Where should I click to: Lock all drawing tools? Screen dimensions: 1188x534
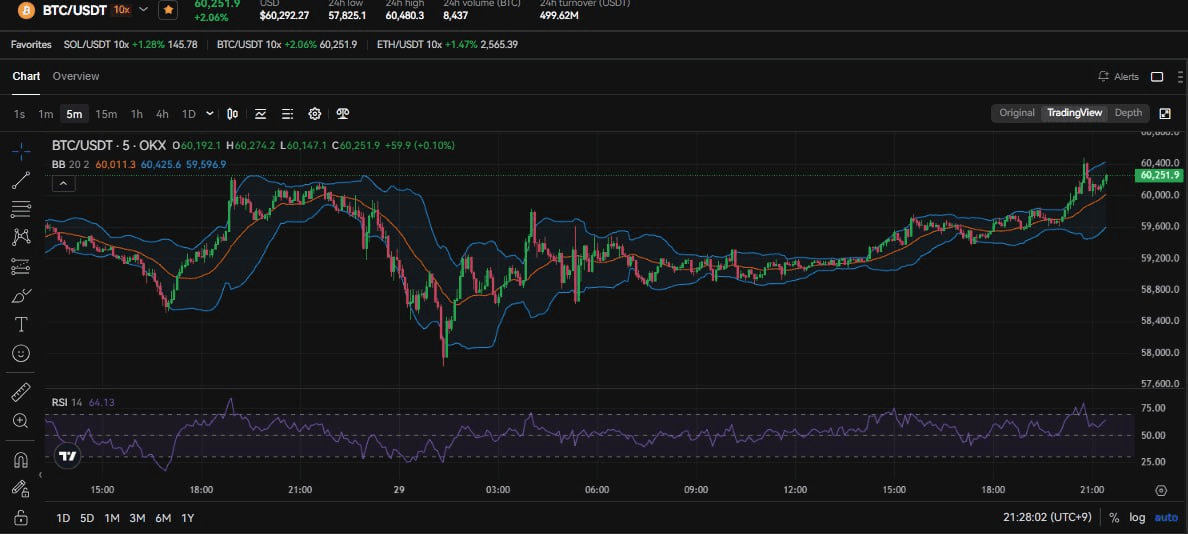tap(21, 518)
